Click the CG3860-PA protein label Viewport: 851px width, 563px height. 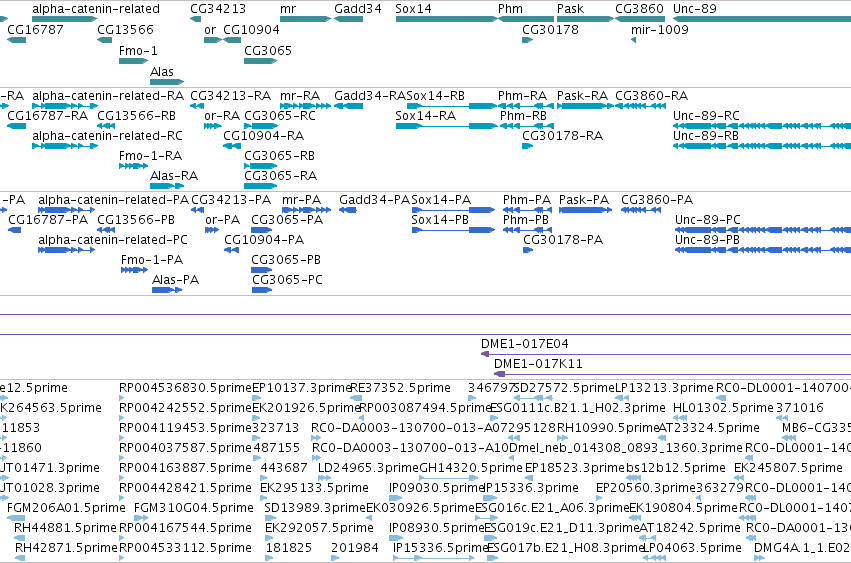tap(657, 200)
